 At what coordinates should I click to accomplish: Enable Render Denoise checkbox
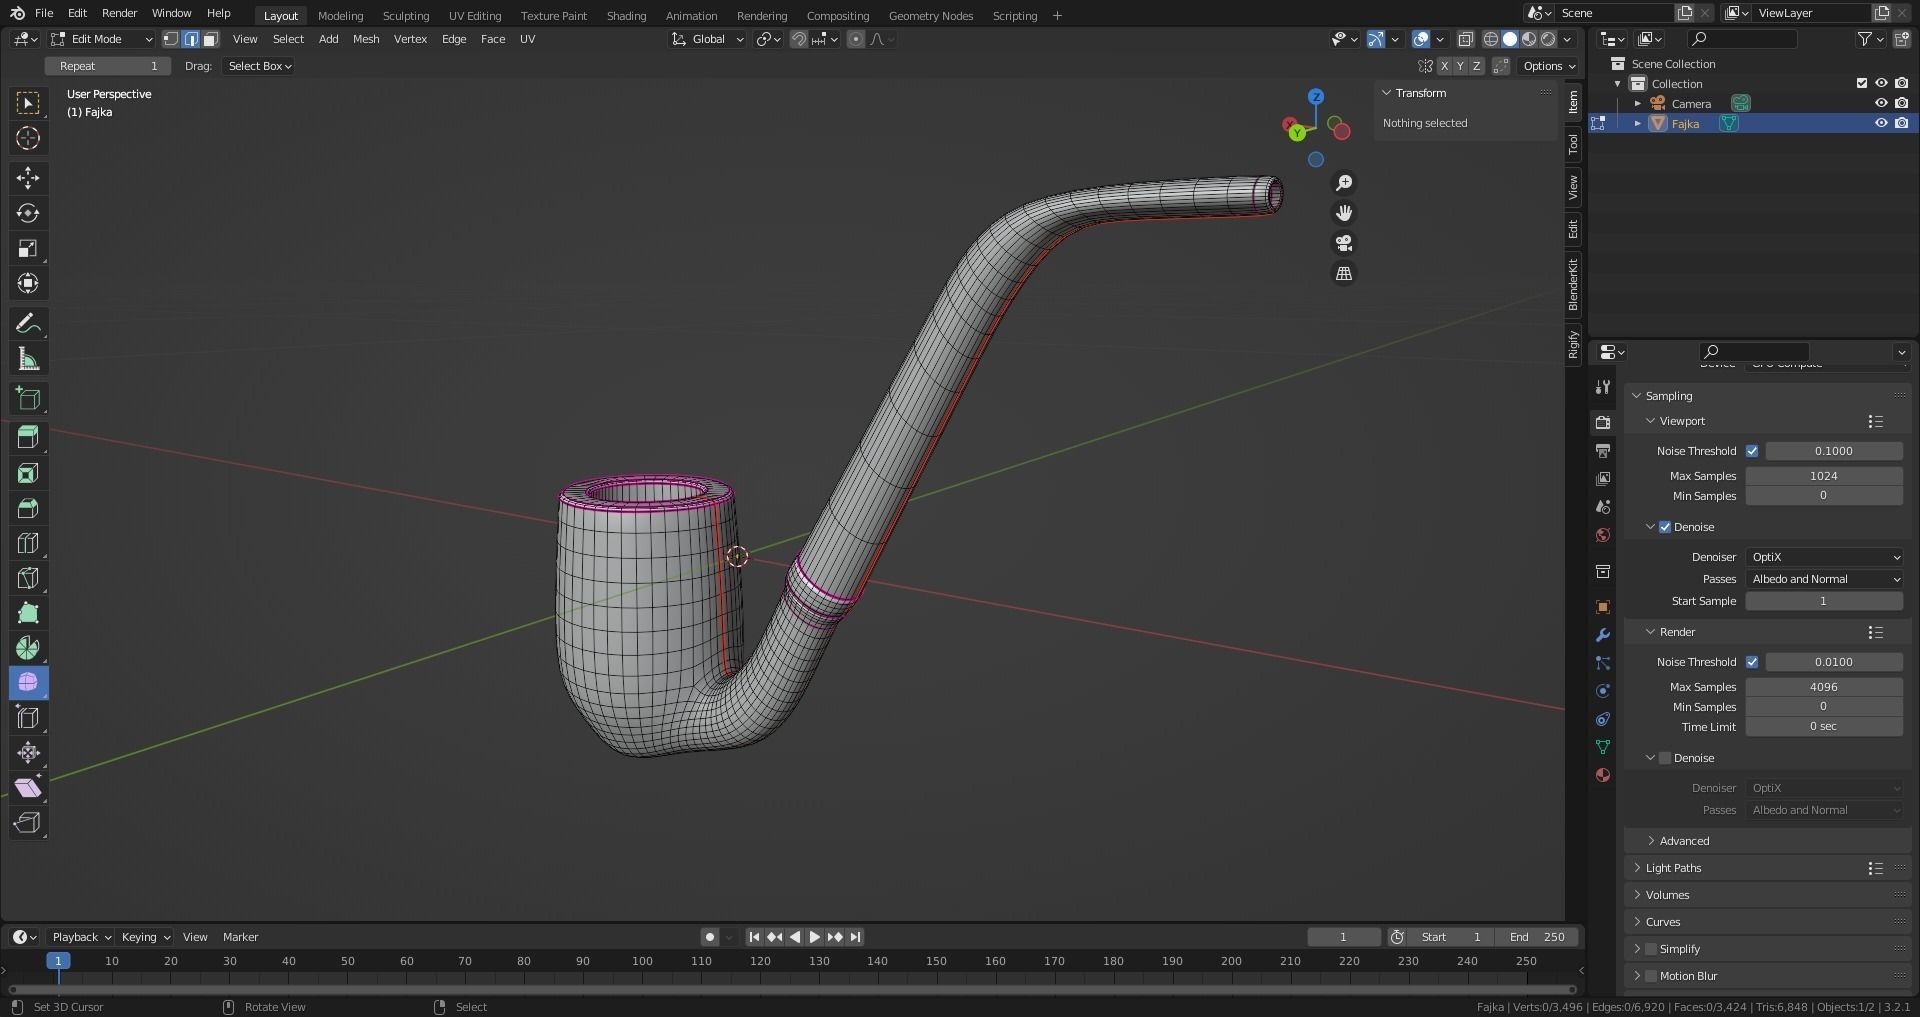point(1665,758)
